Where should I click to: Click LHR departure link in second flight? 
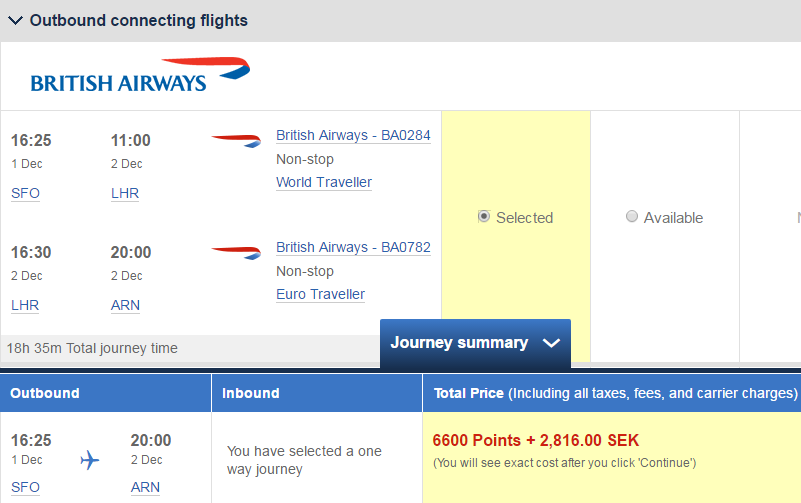tap(25, 305)
